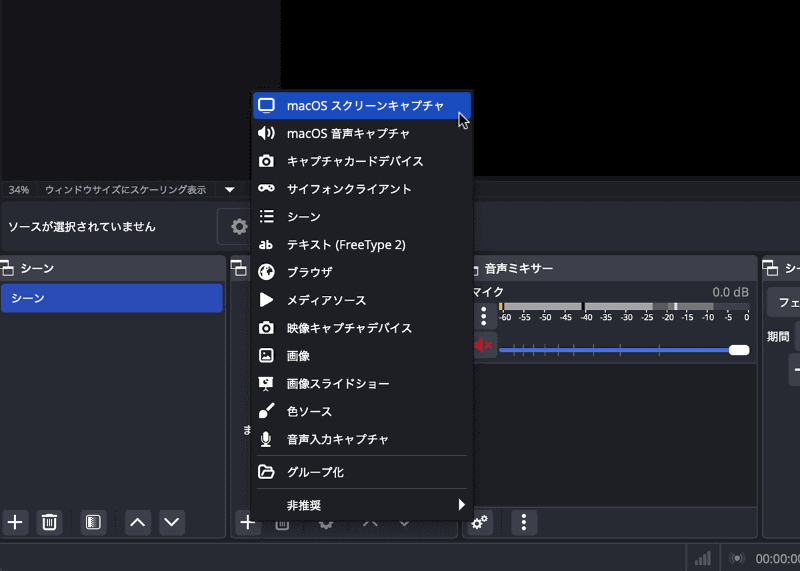Click slideshow icon for 画像スライドショー
The height and width of the screenshot is (571, 800).
coord(266,383)
